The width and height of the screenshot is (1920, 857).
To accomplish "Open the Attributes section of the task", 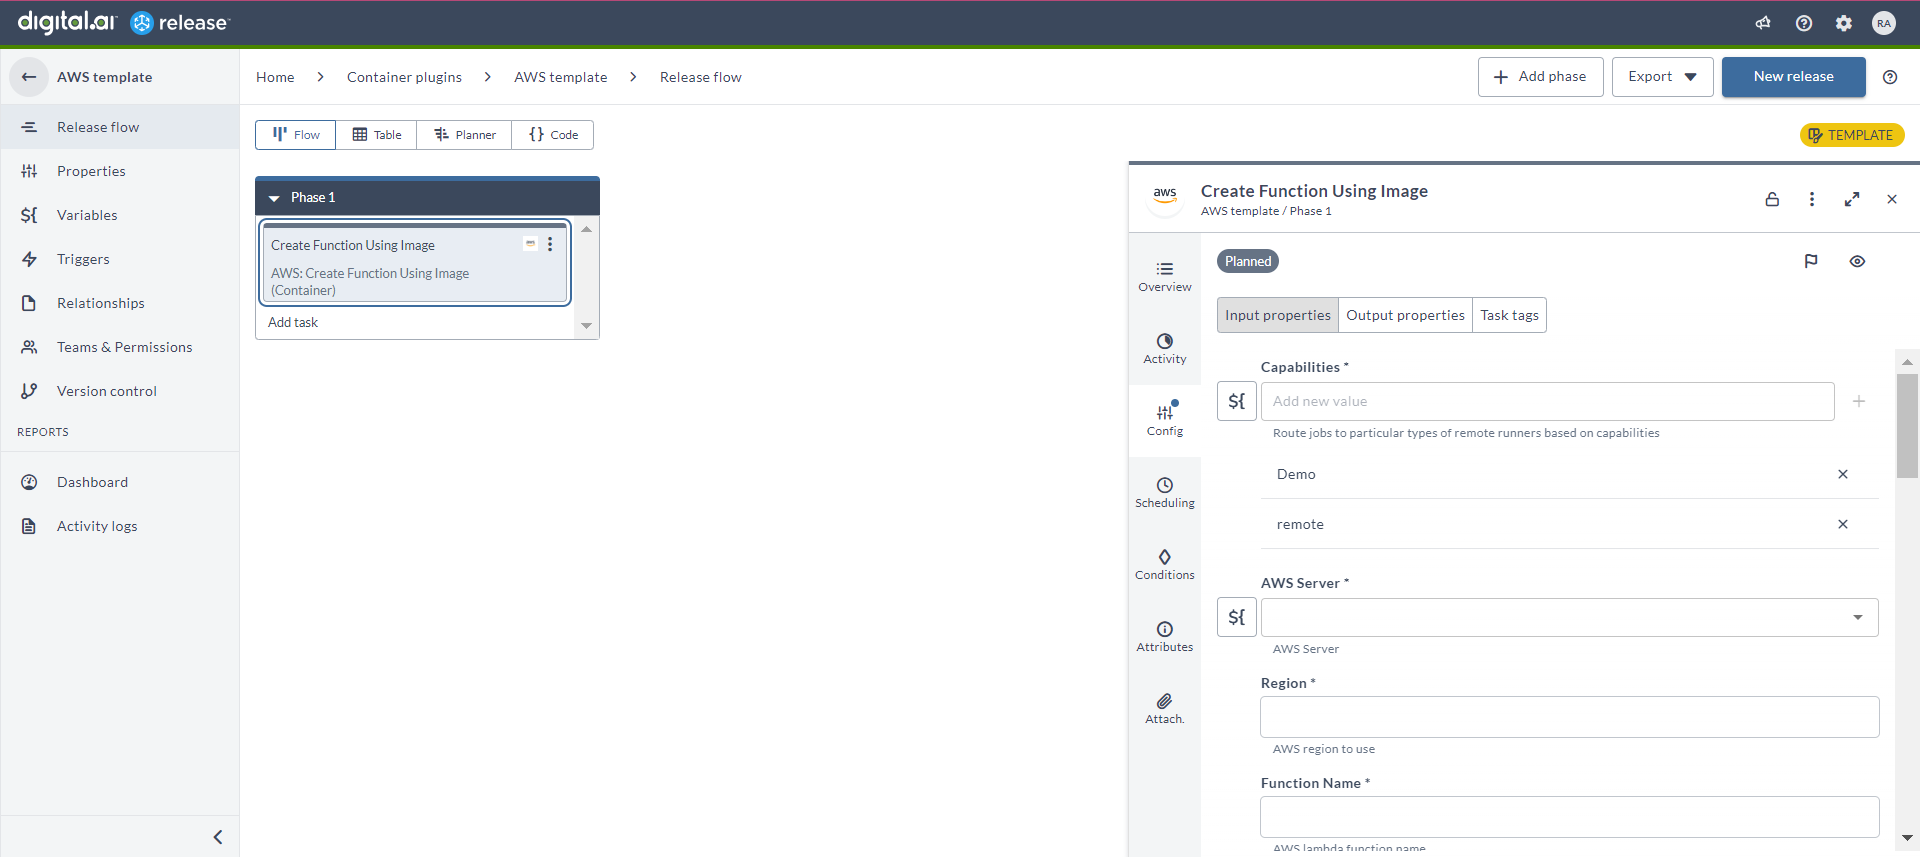I will coord(1165,637).
